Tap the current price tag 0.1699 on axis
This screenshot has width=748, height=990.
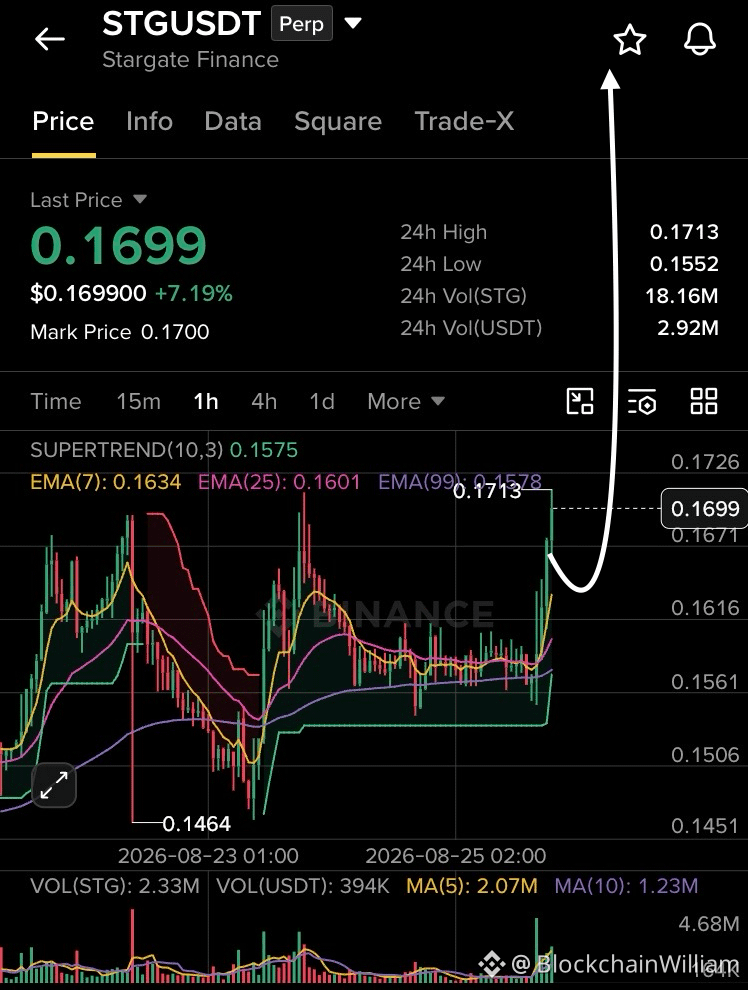click(704, 508)
